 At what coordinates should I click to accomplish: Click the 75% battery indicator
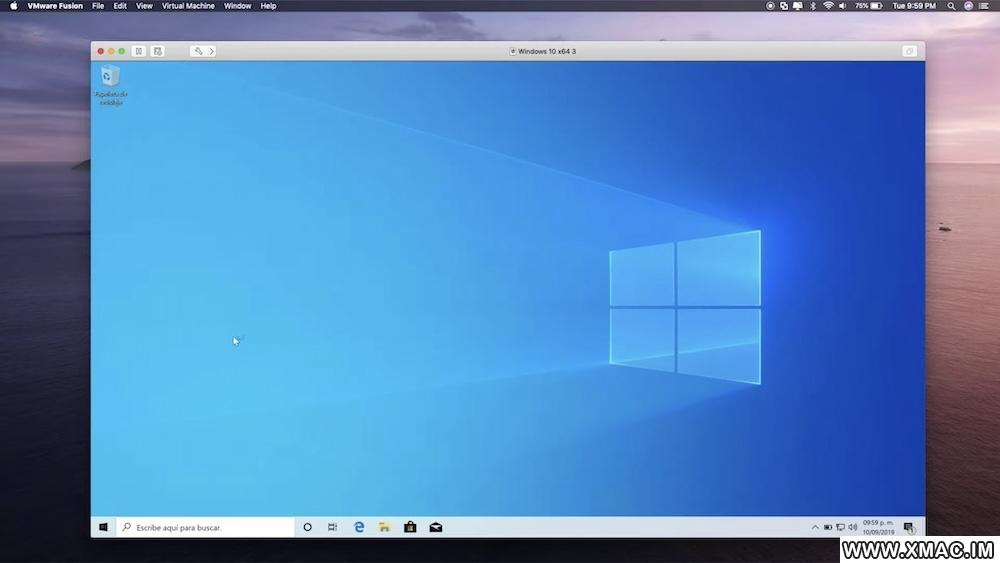(869, 6)
